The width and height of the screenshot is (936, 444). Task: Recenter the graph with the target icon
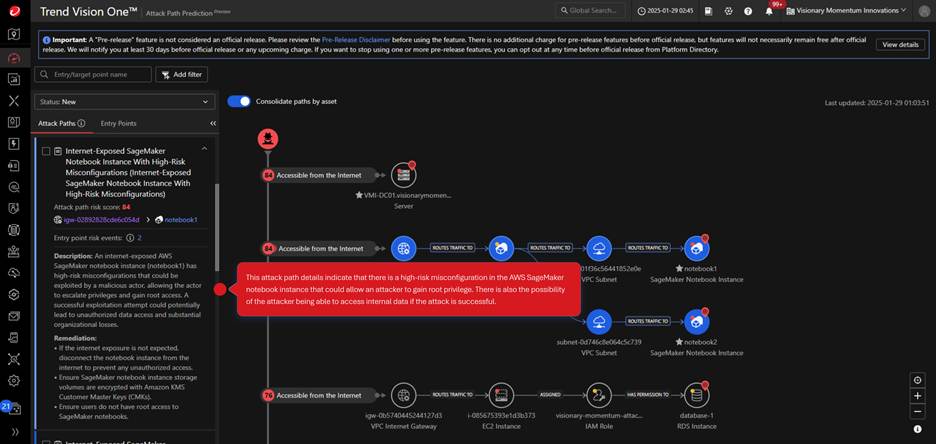click(x=917, y=380)
